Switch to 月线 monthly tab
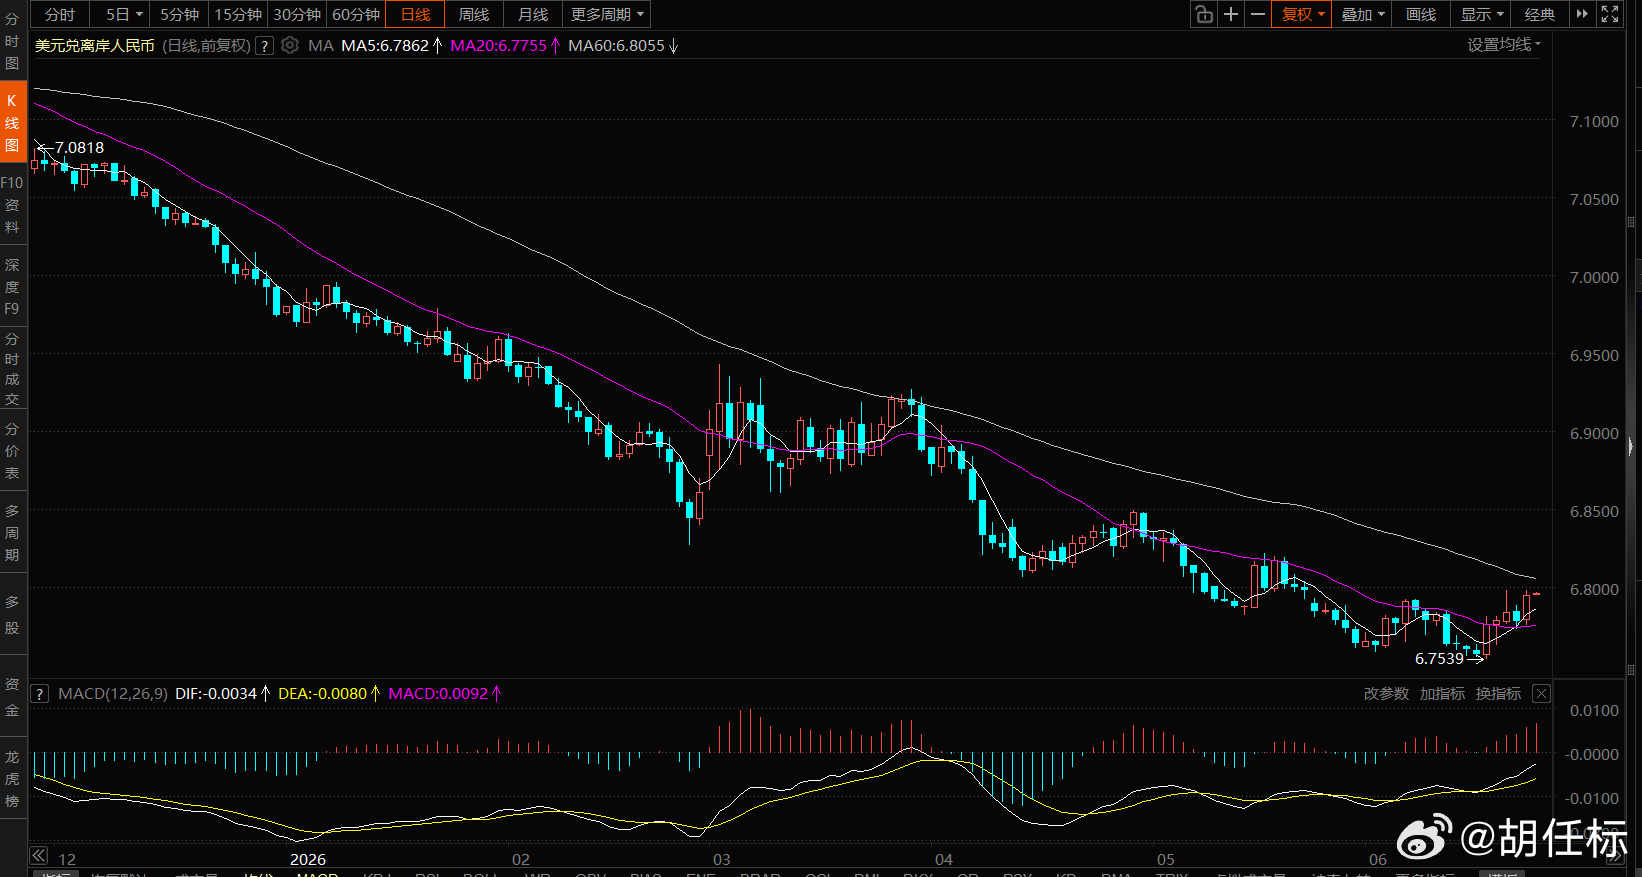This screenshot has width=1642, height=877. coord(533,14)
